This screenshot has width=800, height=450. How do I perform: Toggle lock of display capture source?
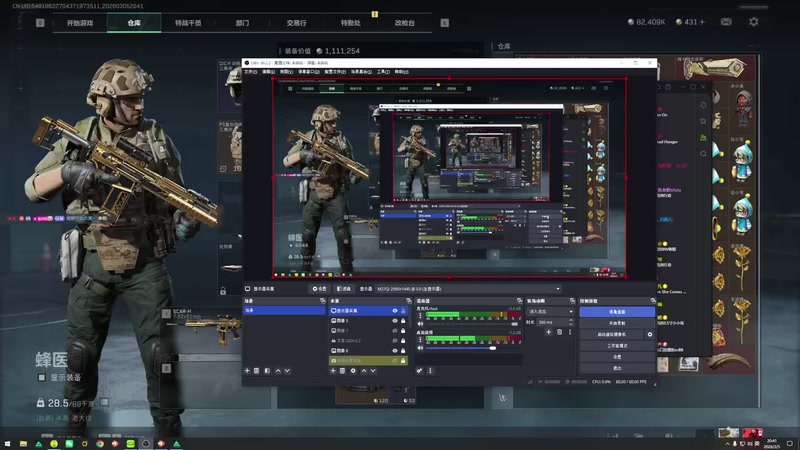(x=403, y=310)
